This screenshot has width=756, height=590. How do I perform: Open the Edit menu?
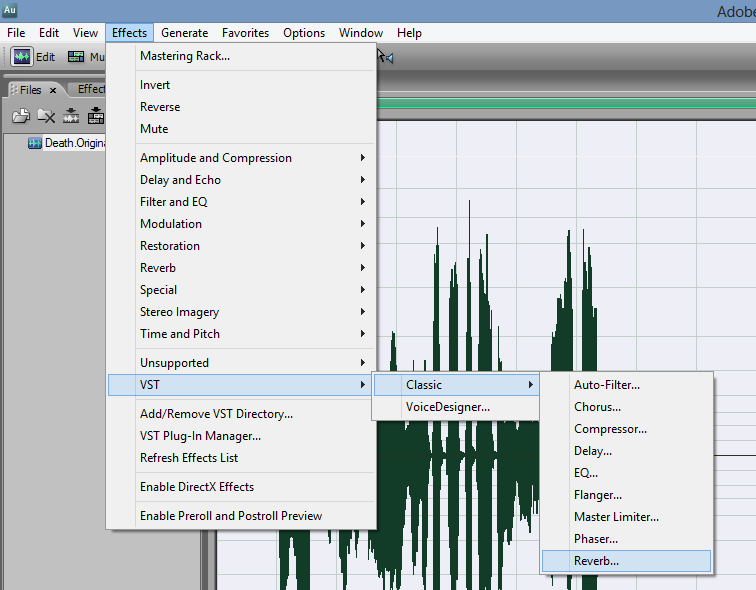49,33
